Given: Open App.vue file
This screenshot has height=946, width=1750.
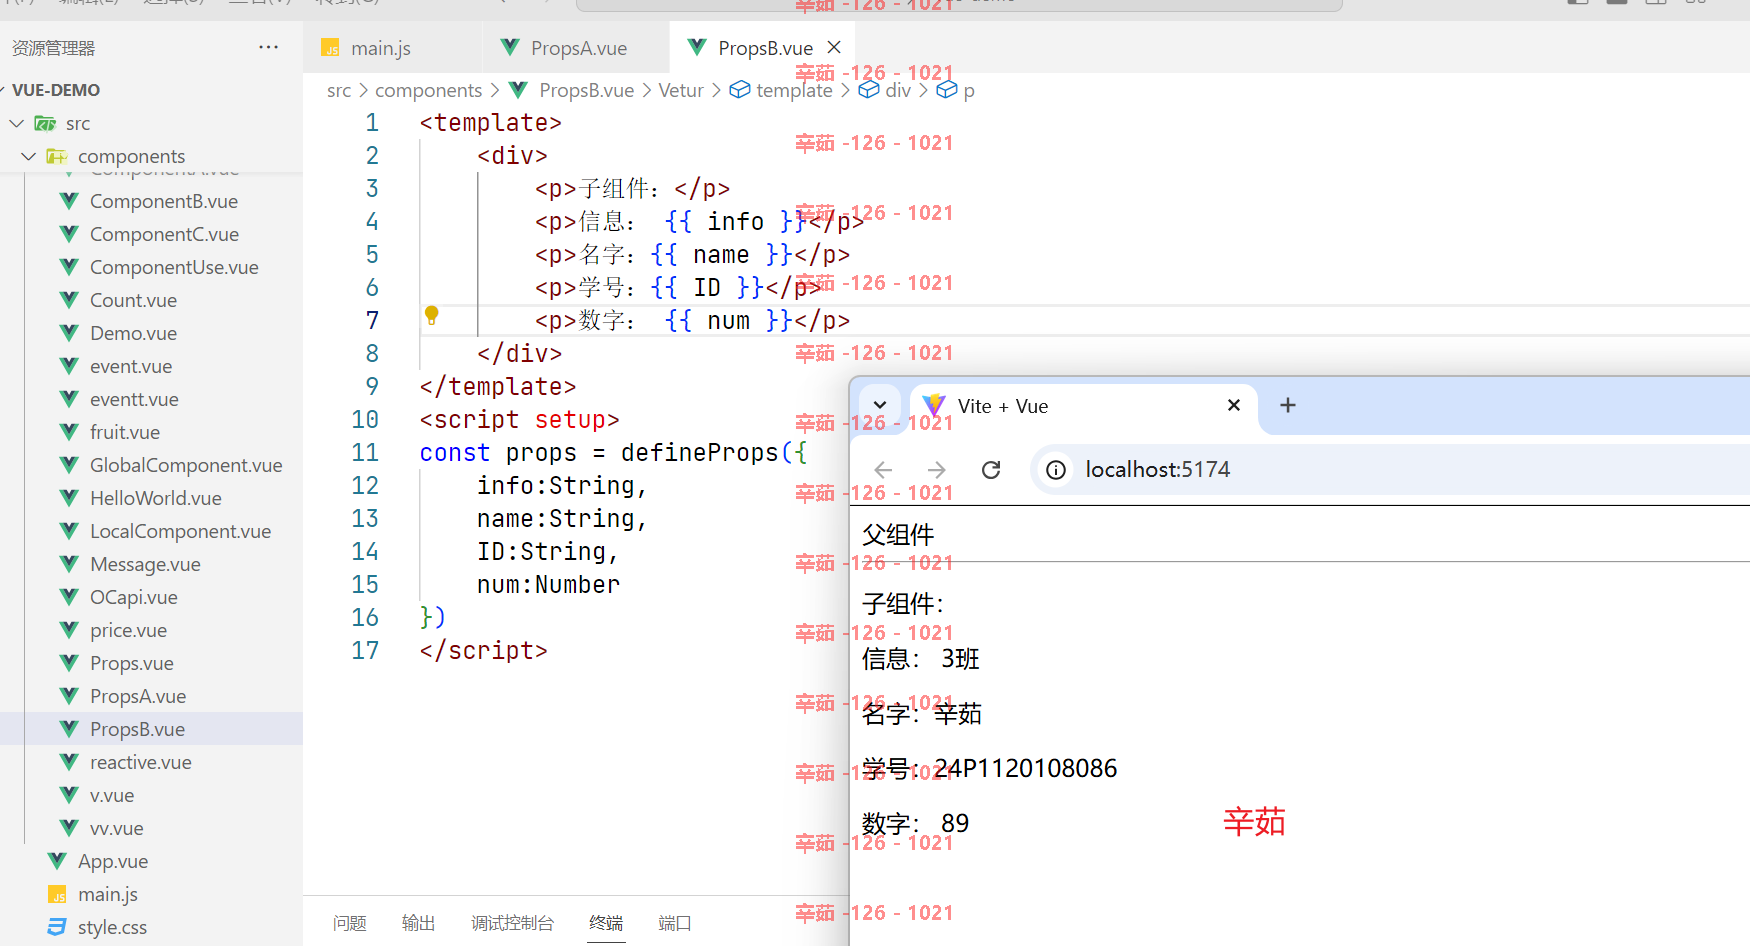Looking at the screenshot, I should (113, 861).
